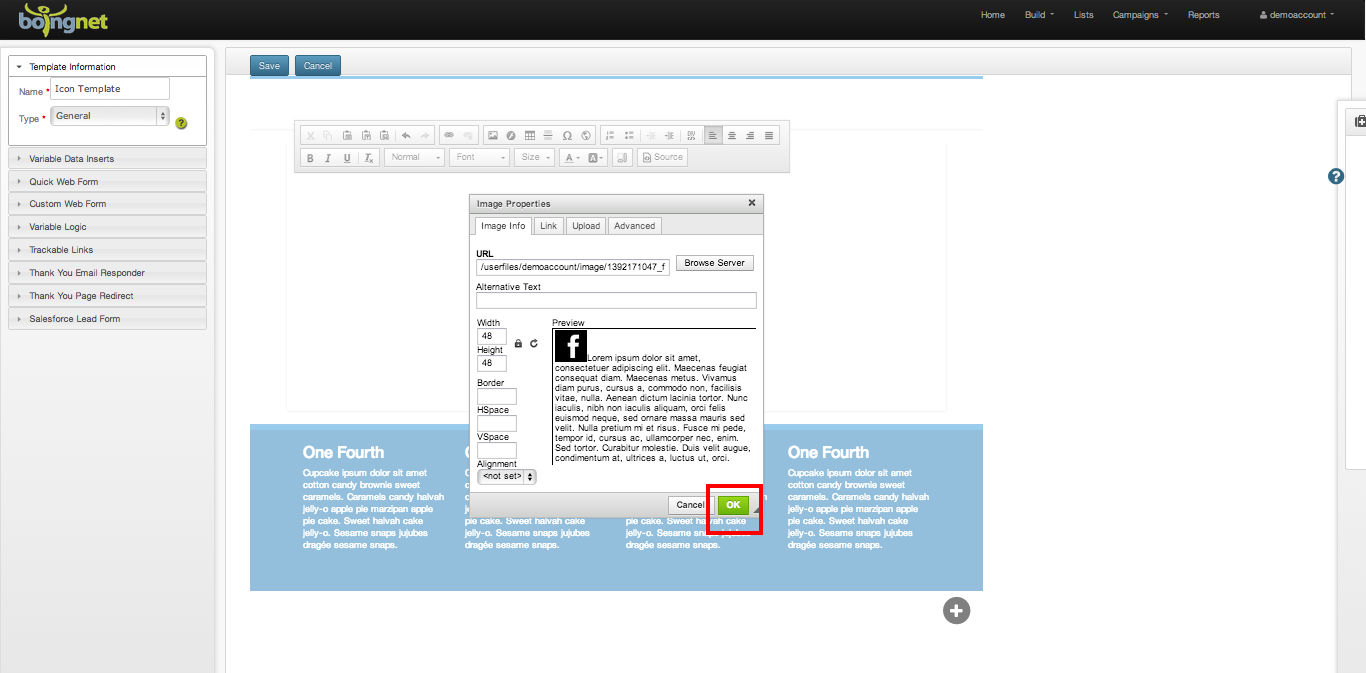This screenshot has width=1366, height=673.
Task: Open the demoaccount user menu
Action: (x=1296, y=15)
